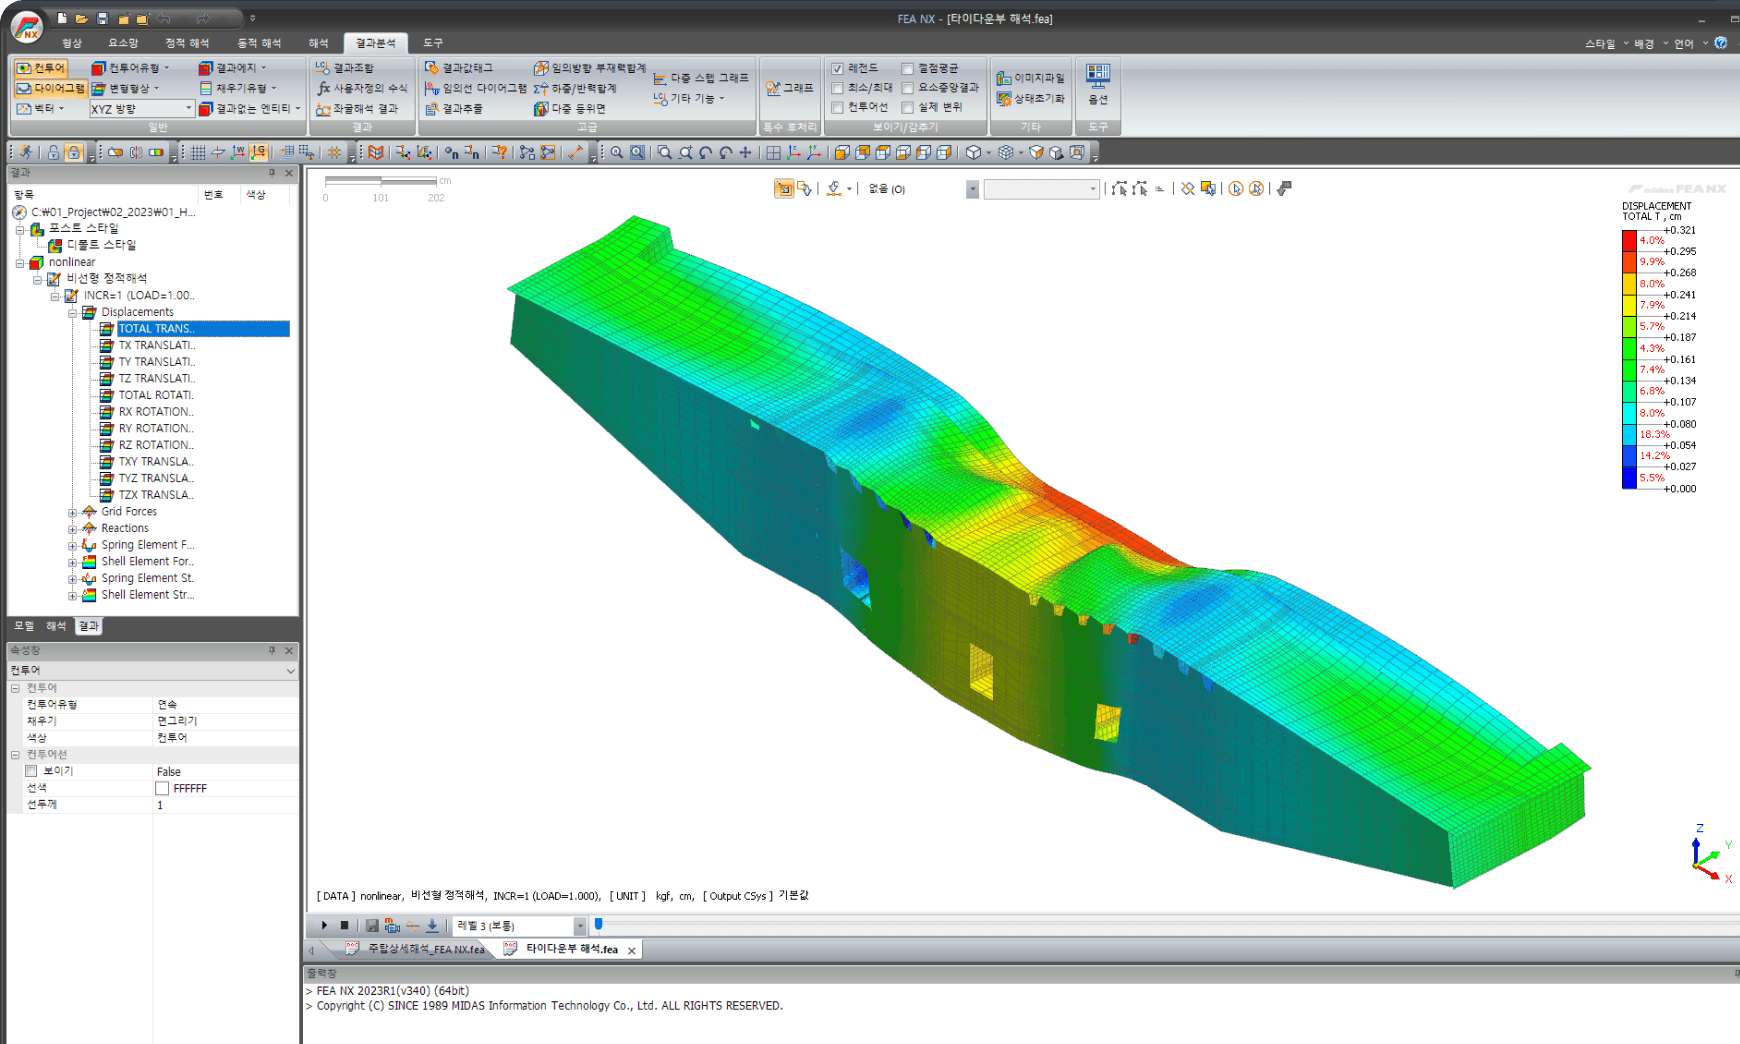The image size is (1740, 1044).
Task: Open the 옵션 options icon in ribbon
Action: coord(1098,84)
